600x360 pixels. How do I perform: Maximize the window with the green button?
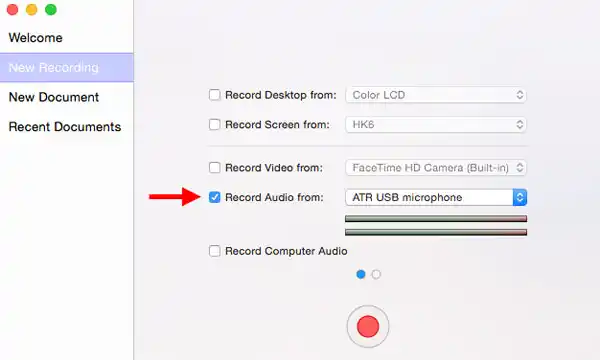pyautogui.click(x=51, y=10)
